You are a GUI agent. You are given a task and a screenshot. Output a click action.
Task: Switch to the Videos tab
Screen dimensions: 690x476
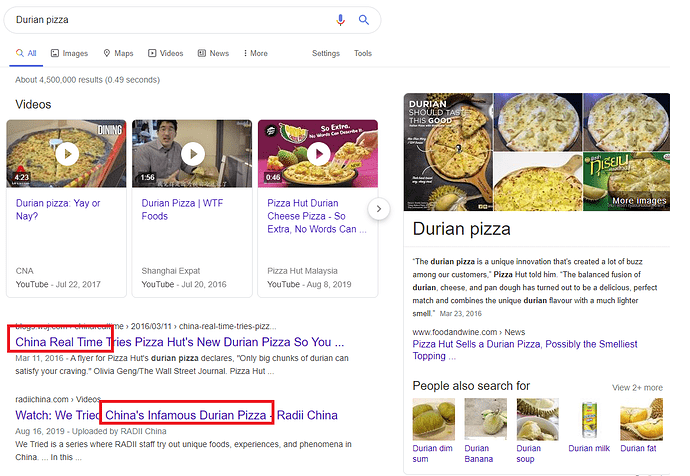(165, 53)
